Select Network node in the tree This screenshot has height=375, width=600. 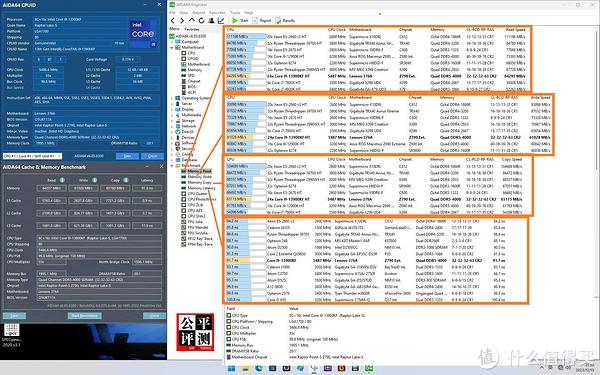point(186,126)
